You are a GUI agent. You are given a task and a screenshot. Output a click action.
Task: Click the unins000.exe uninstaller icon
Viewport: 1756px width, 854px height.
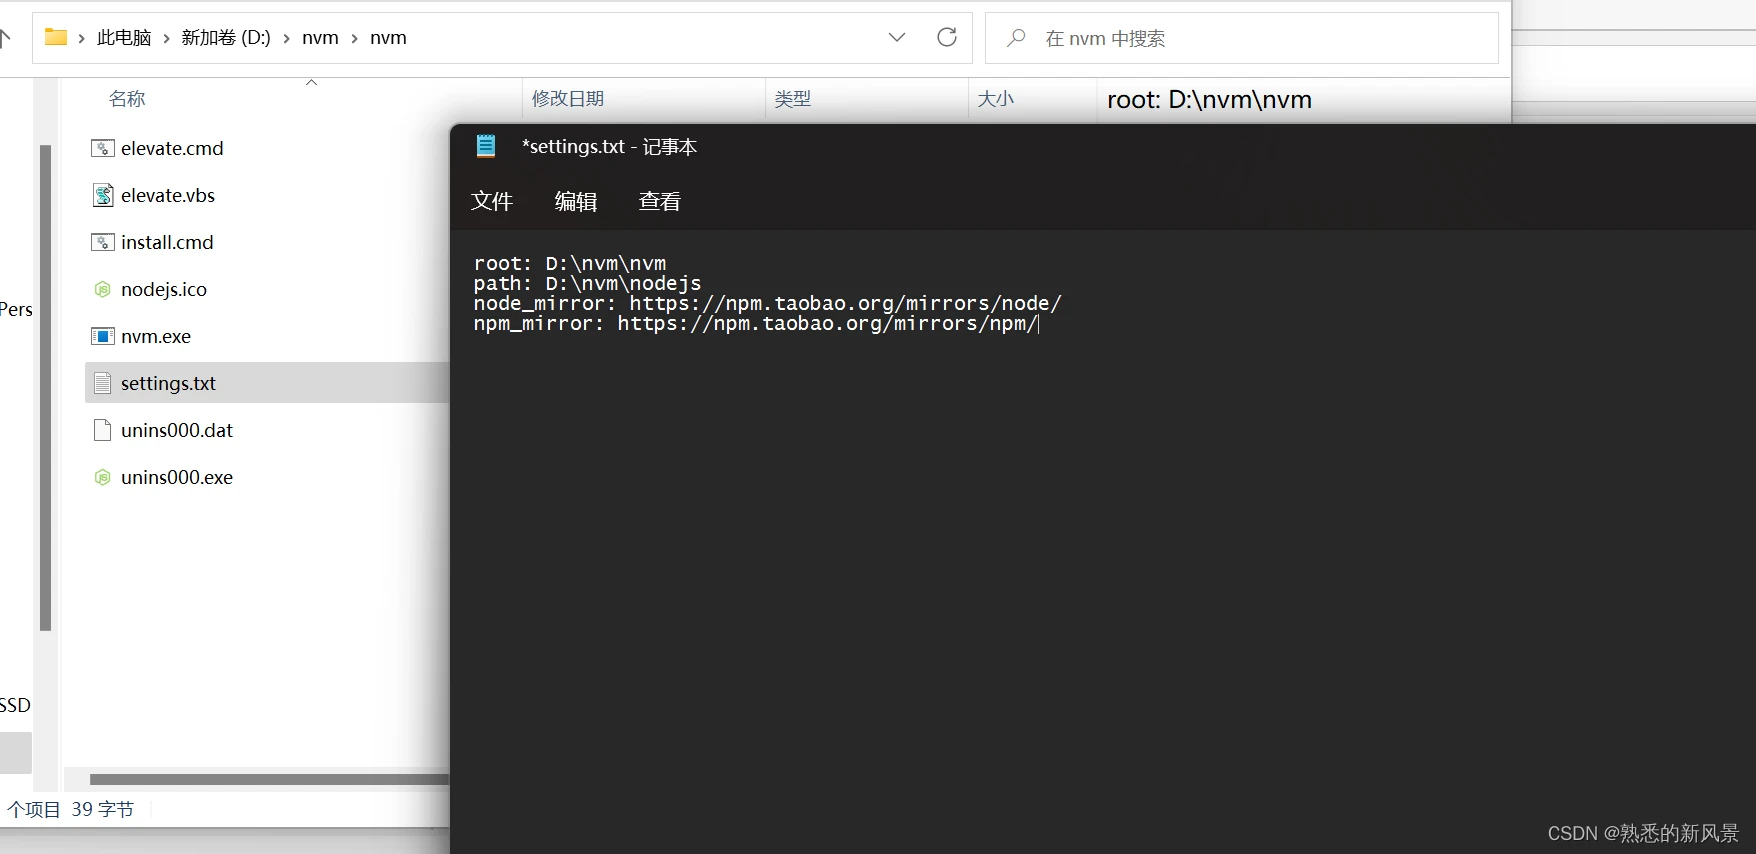pyautogui.click(x=102, y=478)
